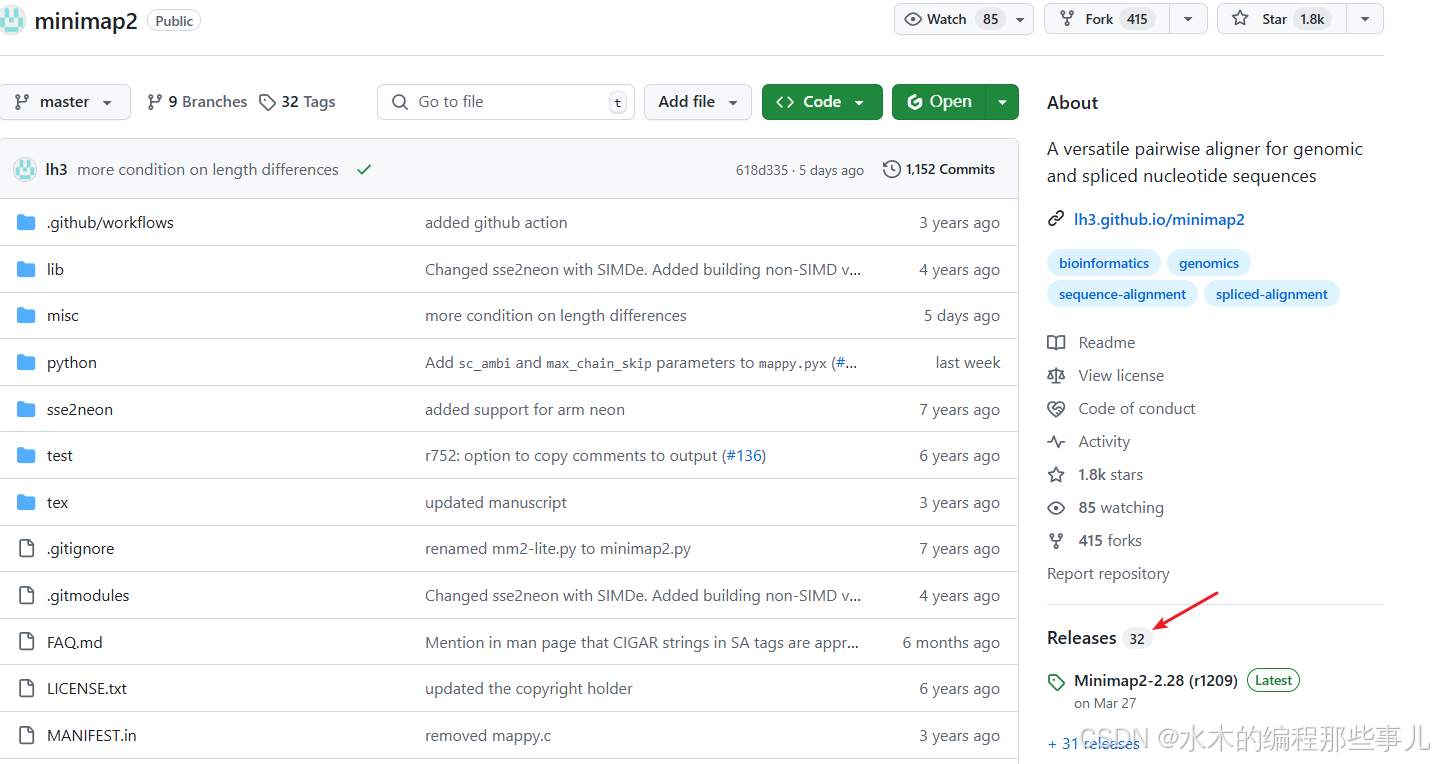Click the Code of conduct heart icon
The image size is (1434, 764).
[1056, 408]
